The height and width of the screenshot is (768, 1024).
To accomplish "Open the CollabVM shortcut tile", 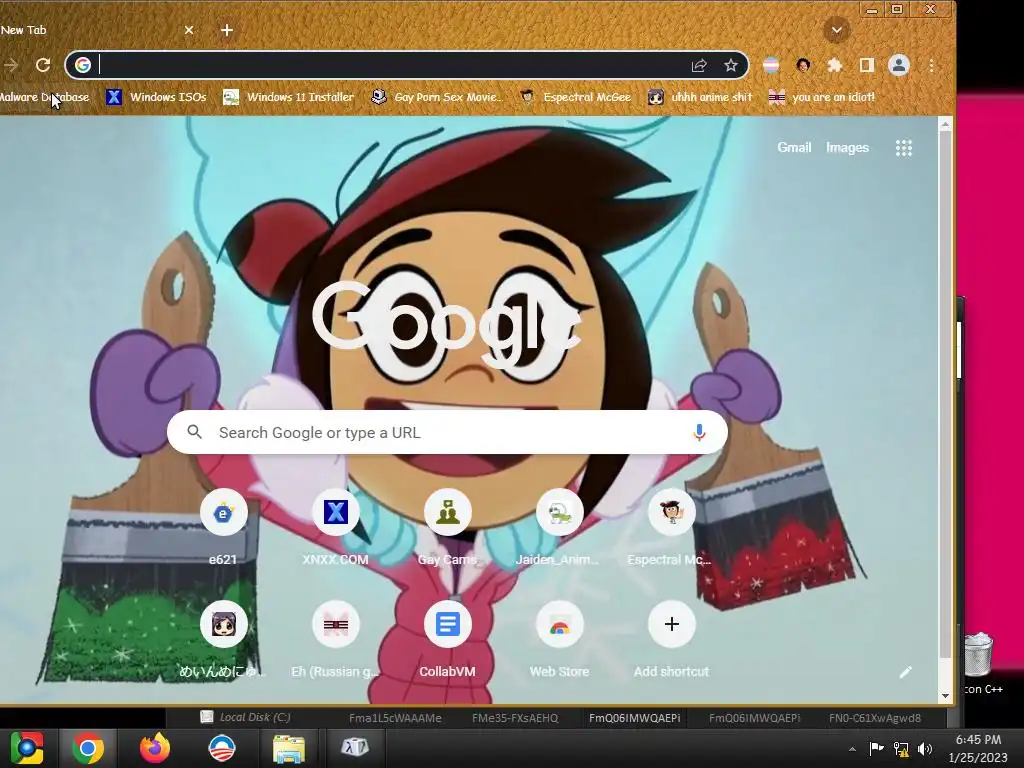I will pos(447,639).
